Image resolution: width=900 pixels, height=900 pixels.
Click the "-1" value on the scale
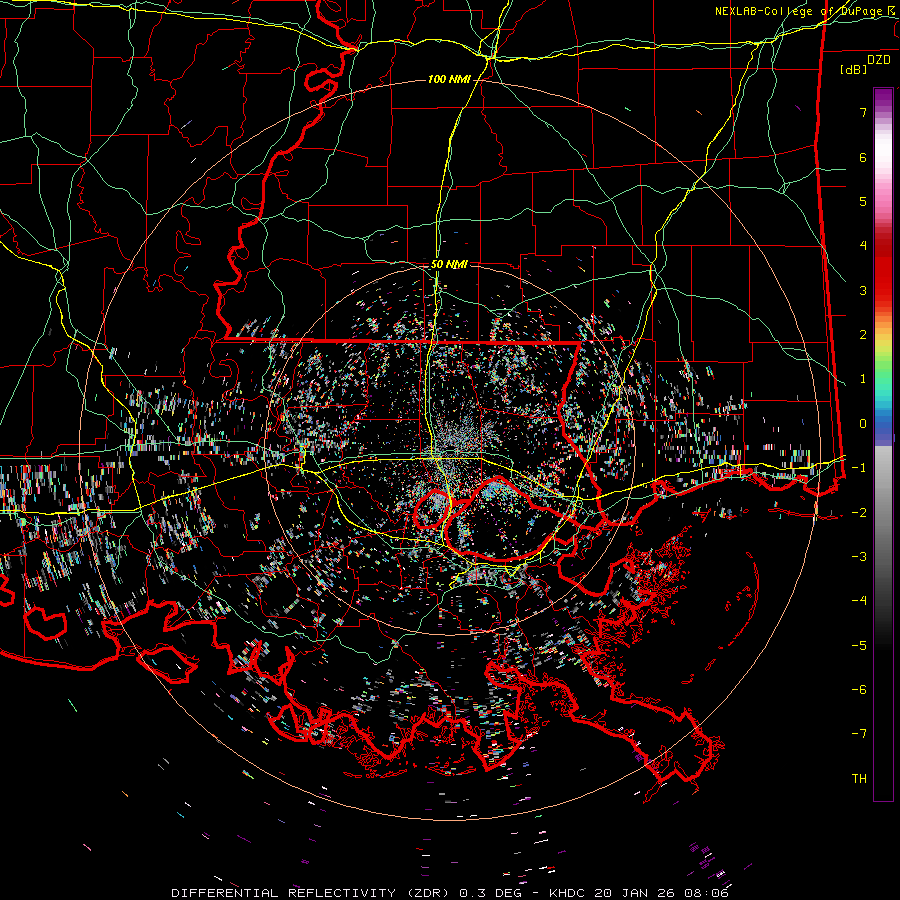coord(859,468)
